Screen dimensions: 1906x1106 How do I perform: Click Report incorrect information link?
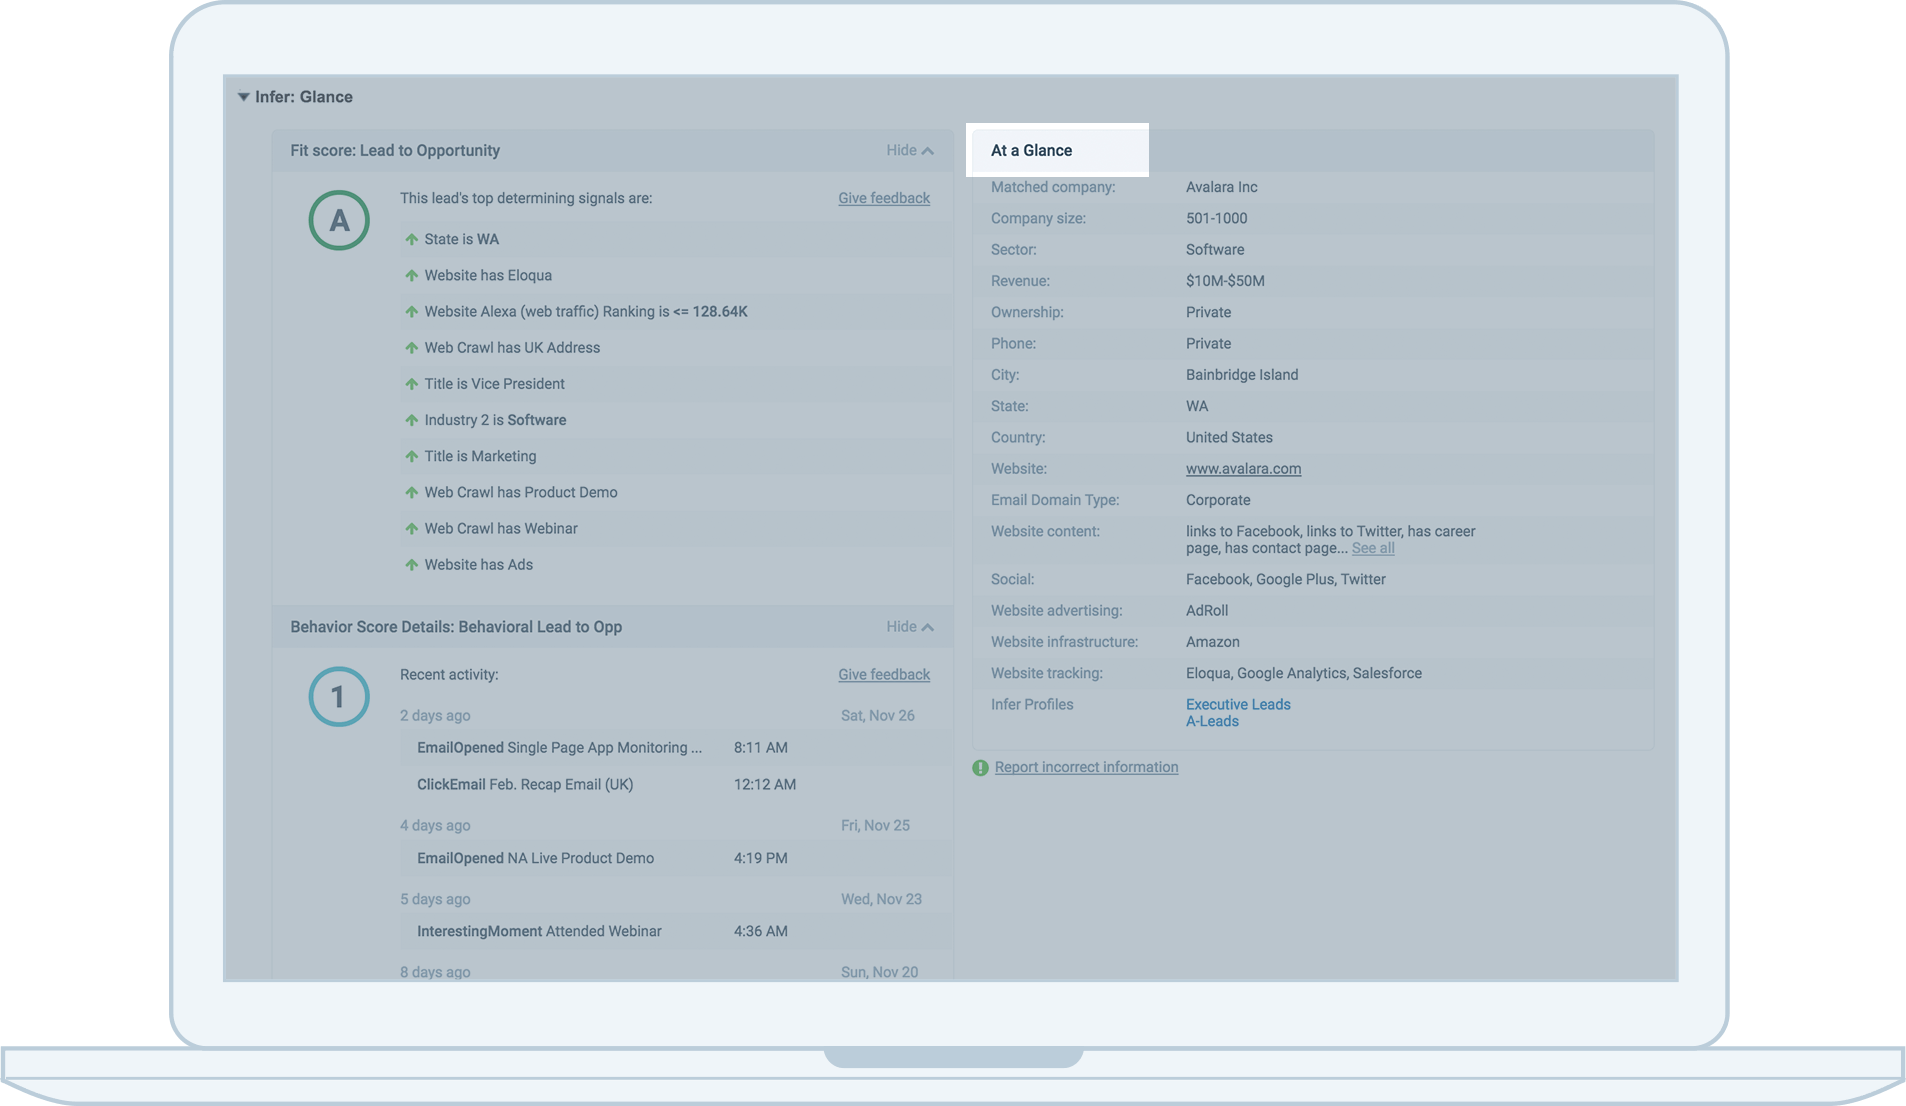tap(1086, 767)
